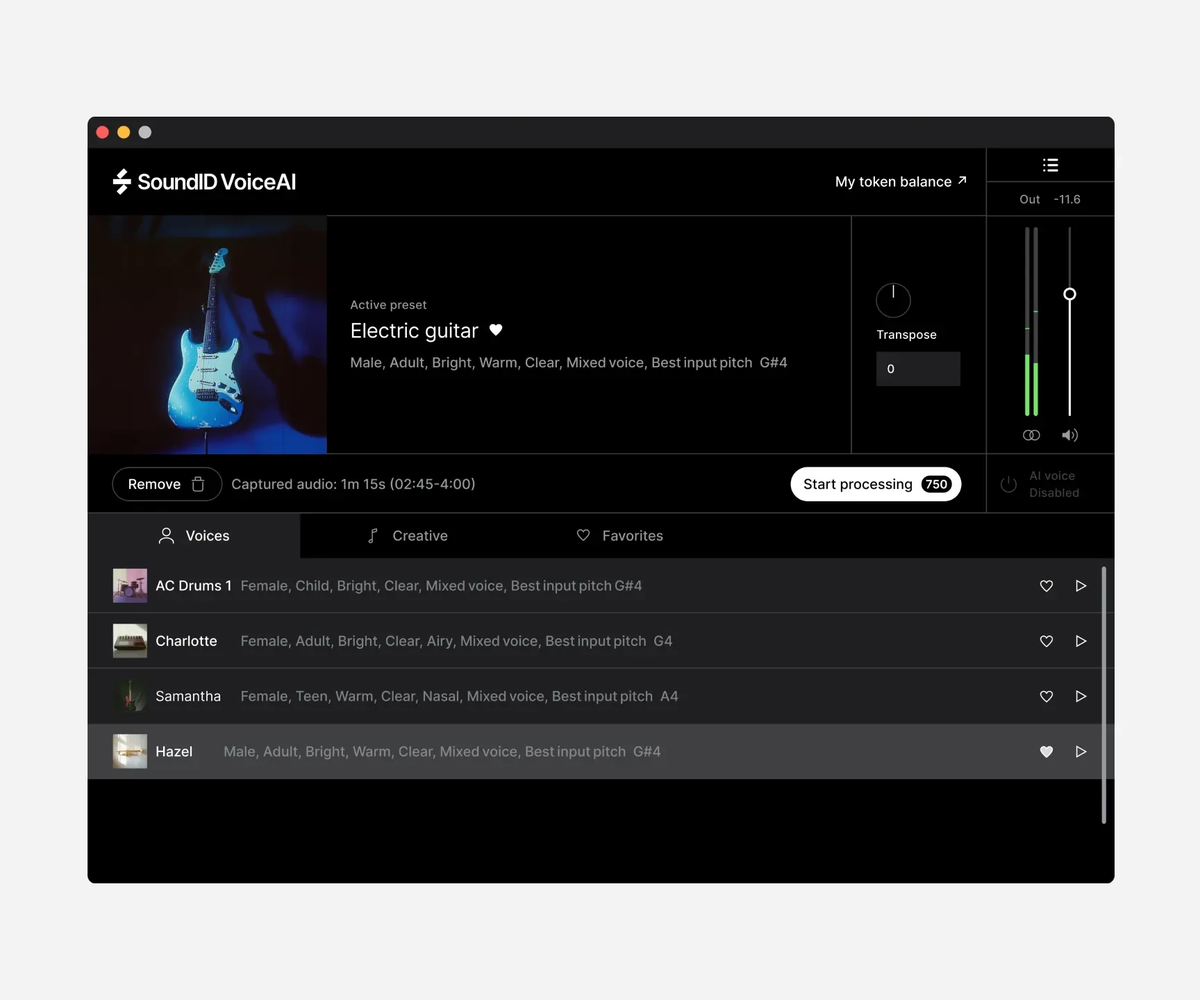
Task: Preview the Hazel voice
Action: coord(1081,752)
